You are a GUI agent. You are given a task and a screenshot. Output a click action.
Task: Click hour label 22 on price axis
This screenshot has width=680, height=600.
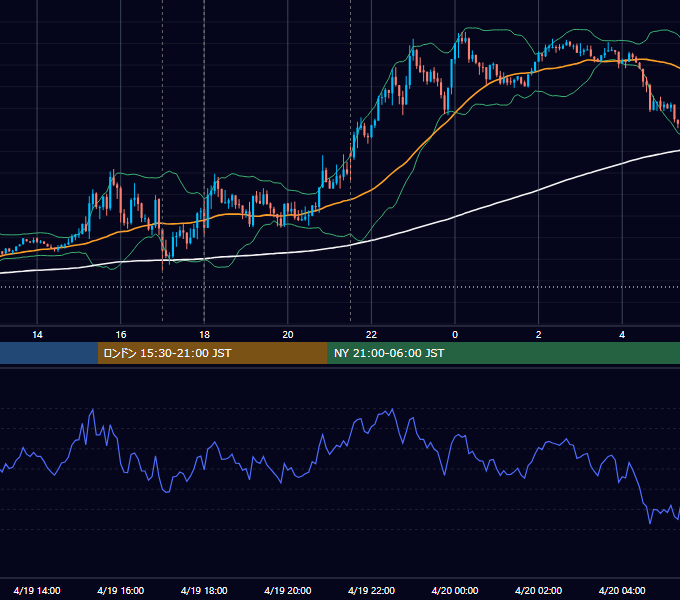click(x=371, y=334)
